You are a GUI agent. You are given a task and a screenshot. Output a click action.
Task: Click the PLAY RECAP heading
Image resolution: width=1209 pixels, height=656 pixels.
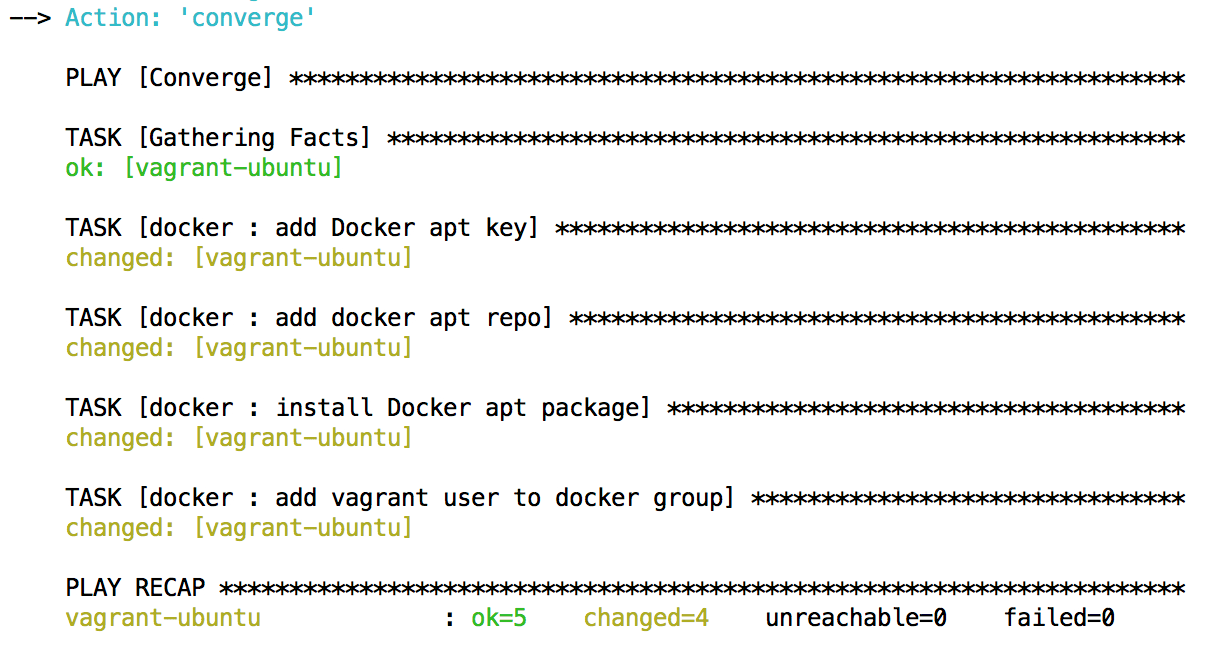pyautogui.click(x=135, y=588)
